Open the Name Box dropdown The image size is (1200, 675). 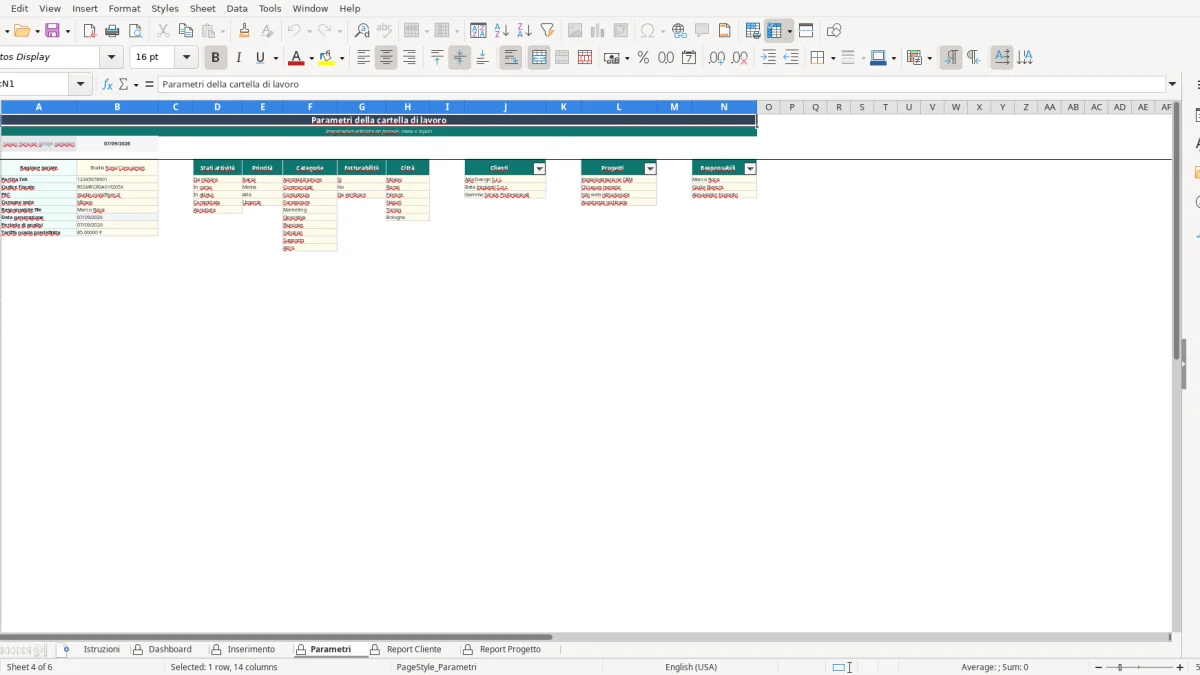pos(81,84)
